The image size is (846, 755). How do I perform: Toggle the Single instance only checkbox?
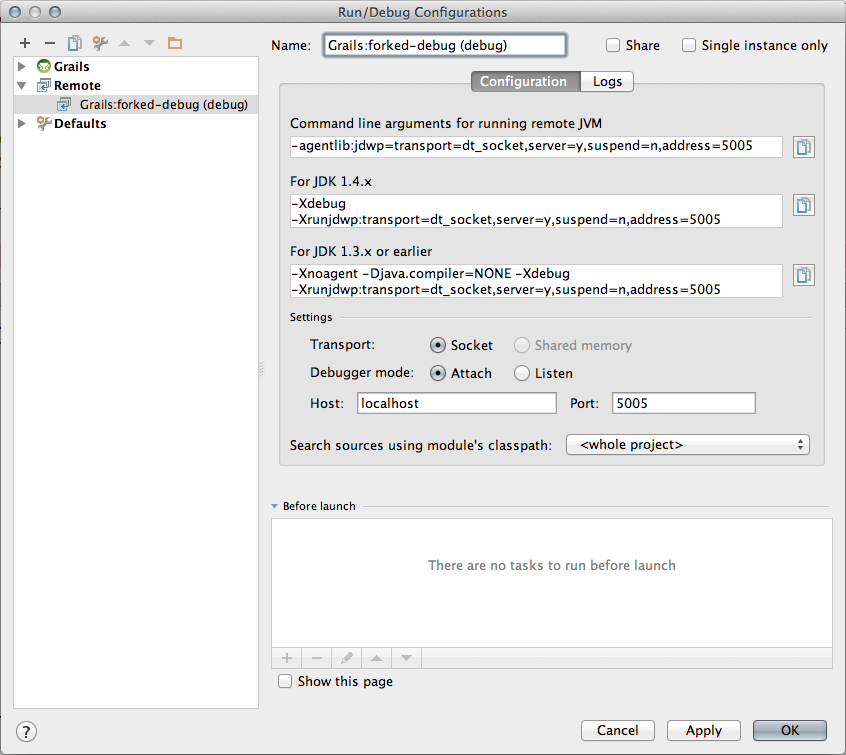point(689,45)
